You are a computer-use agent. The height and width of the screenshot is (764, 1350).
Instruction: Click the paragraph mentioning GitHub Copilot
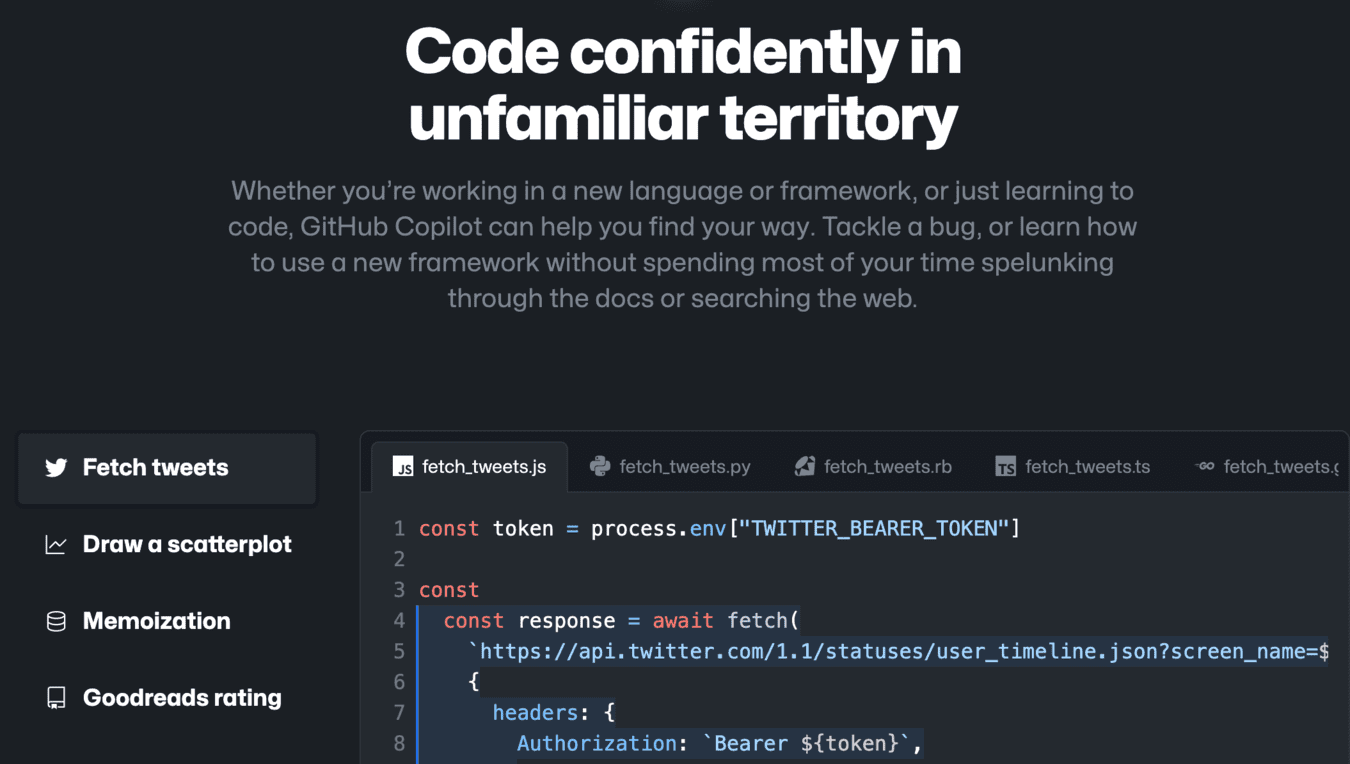682,244
